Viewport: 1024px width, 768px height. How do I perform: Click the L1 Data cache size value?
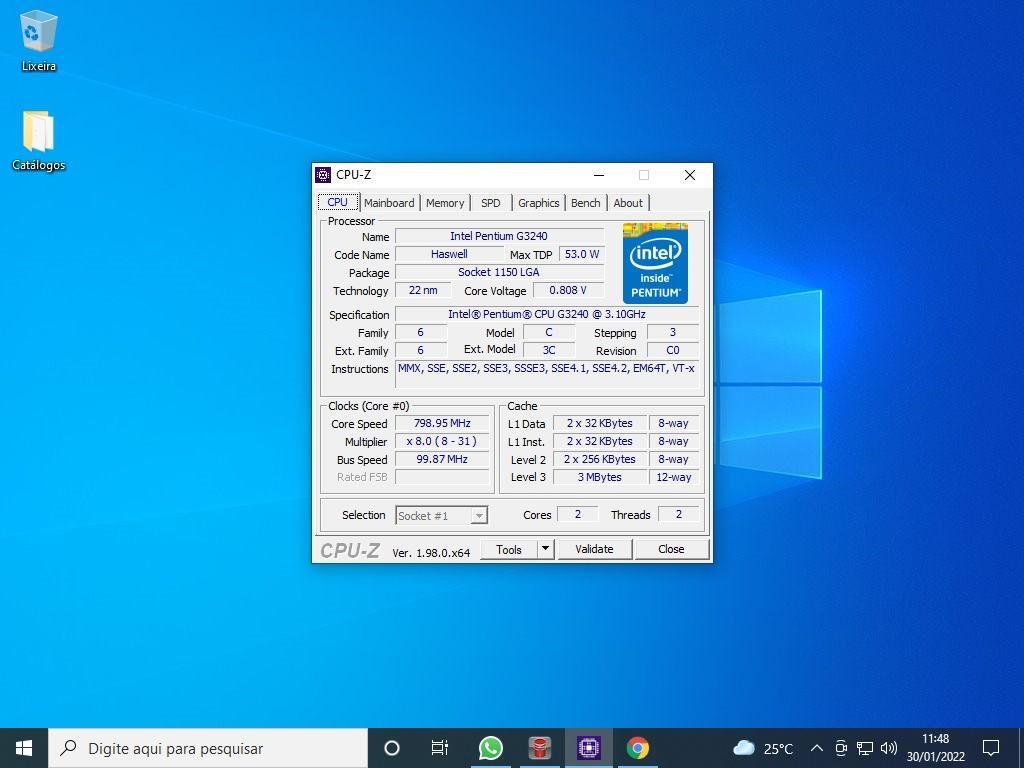[600, 423]
